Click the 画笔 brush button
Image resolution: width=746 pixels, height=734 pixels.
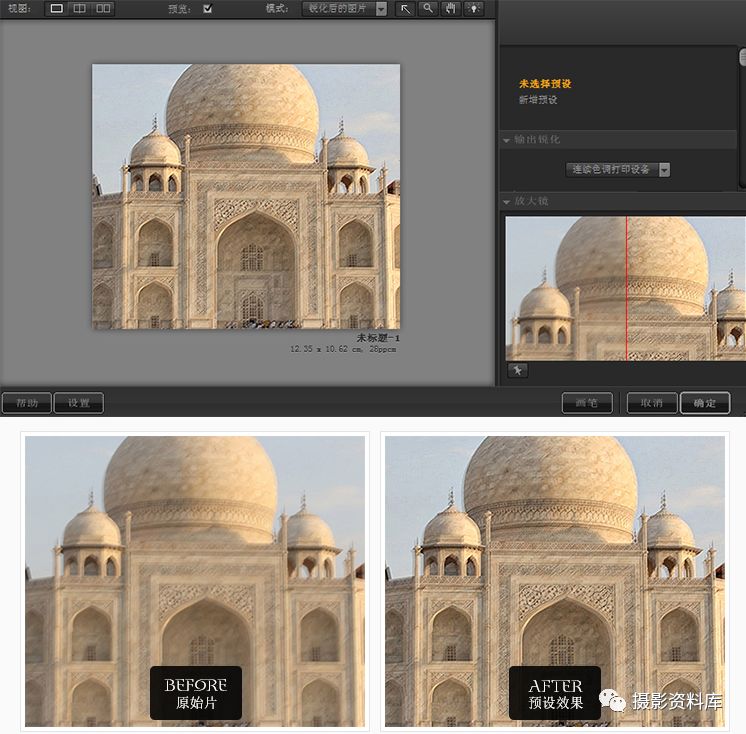[x=586, y=403]
